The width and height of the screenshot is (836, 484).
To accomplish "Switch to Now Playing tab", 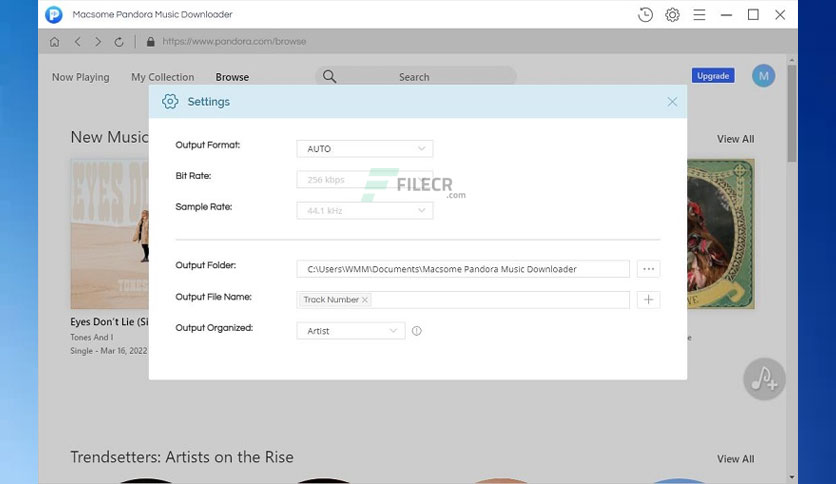I will pos(81,77).
